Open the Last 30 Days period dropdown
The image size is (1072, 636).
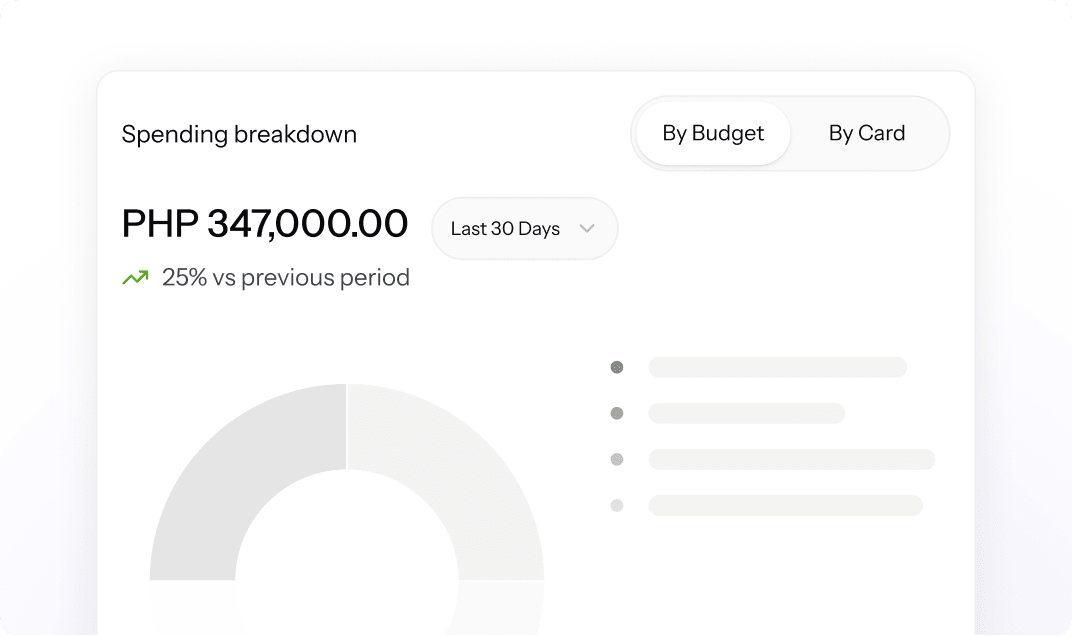click(524, 229)
